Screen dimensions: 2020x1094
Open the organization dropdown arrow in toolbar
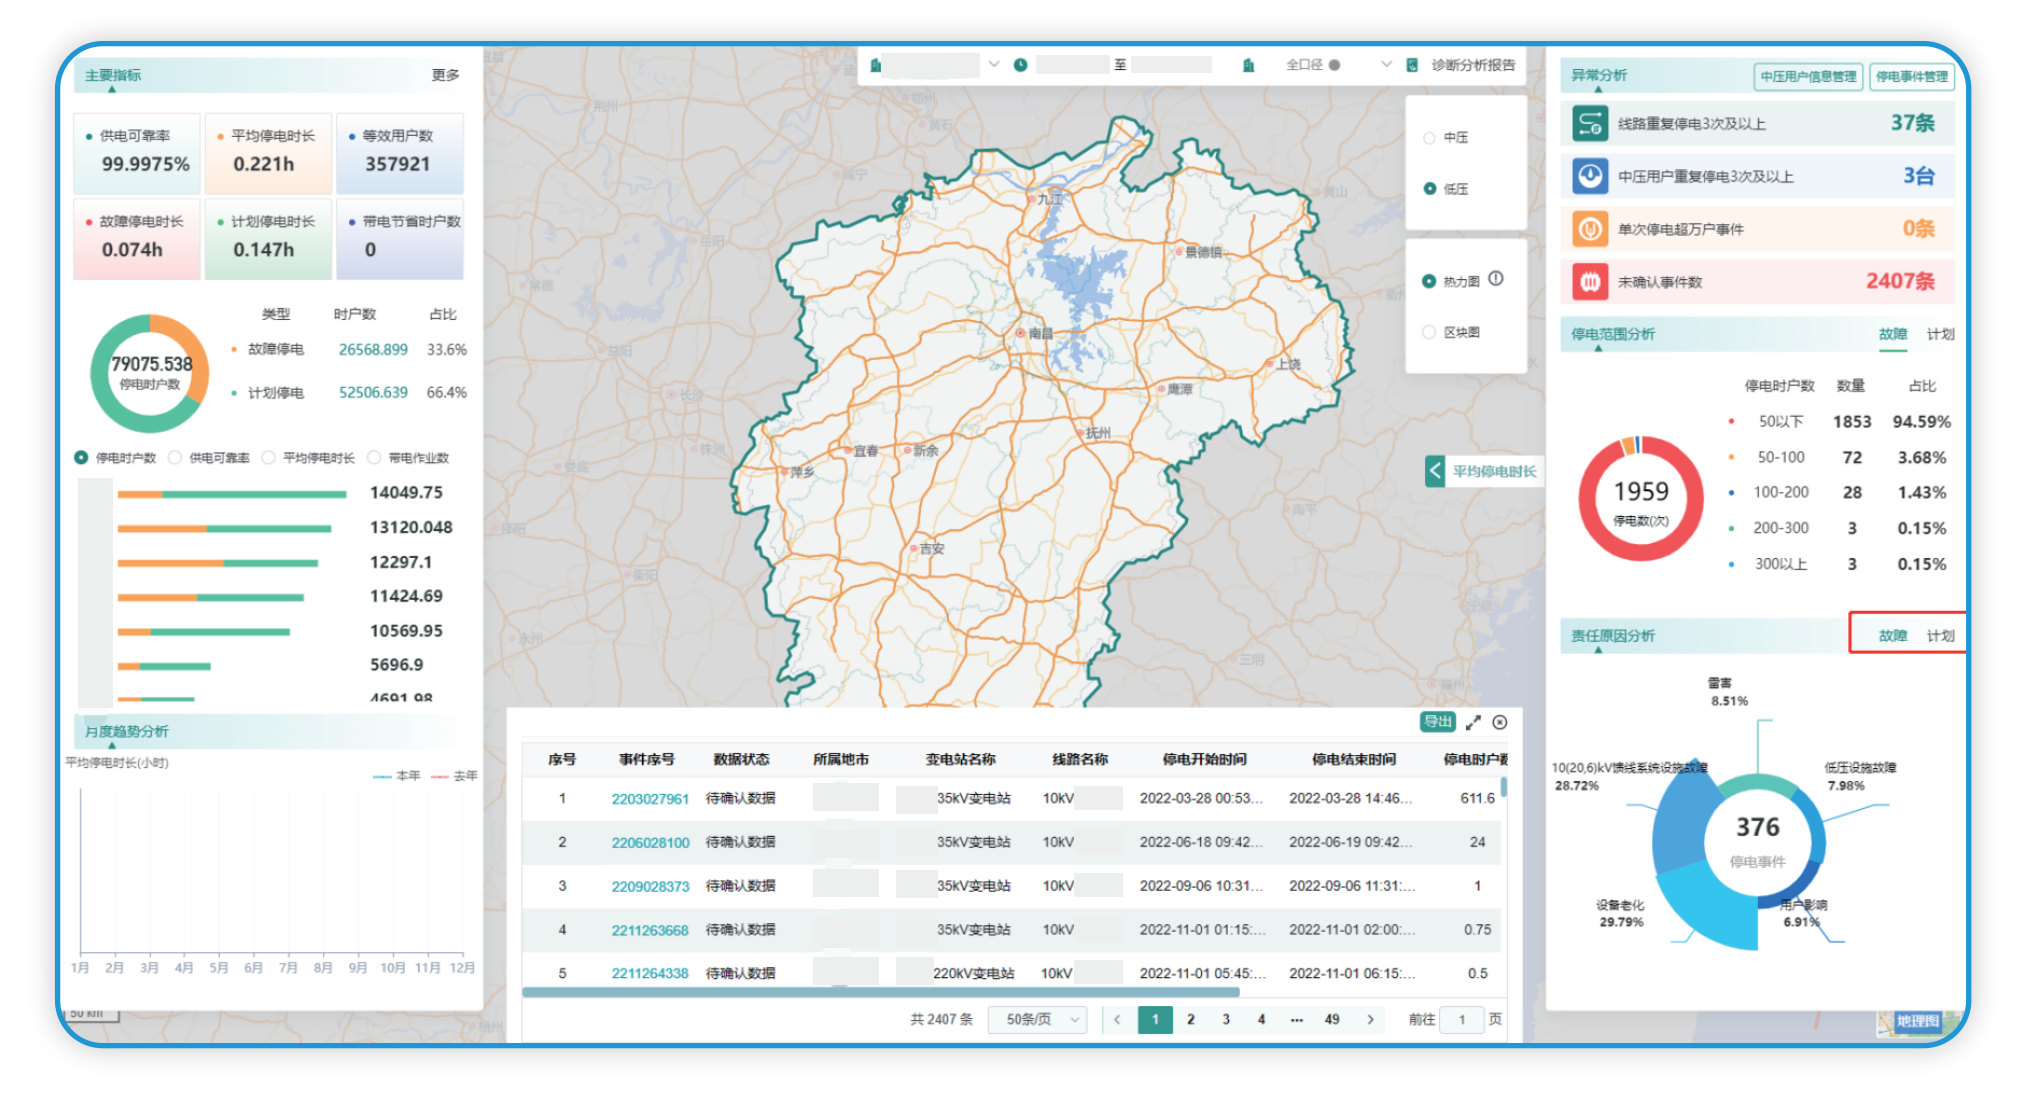point(994,65)
